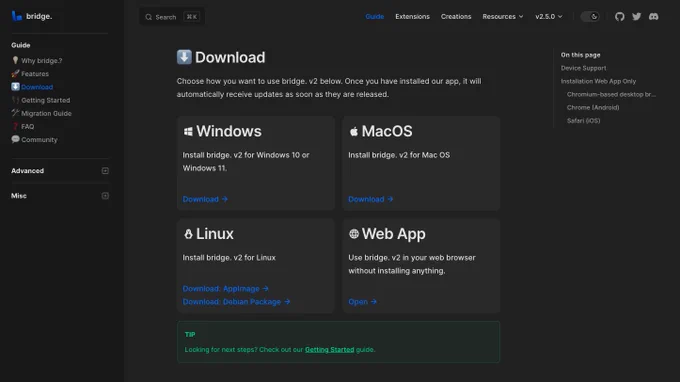Click the Windows download link

(x=205, y=199)
